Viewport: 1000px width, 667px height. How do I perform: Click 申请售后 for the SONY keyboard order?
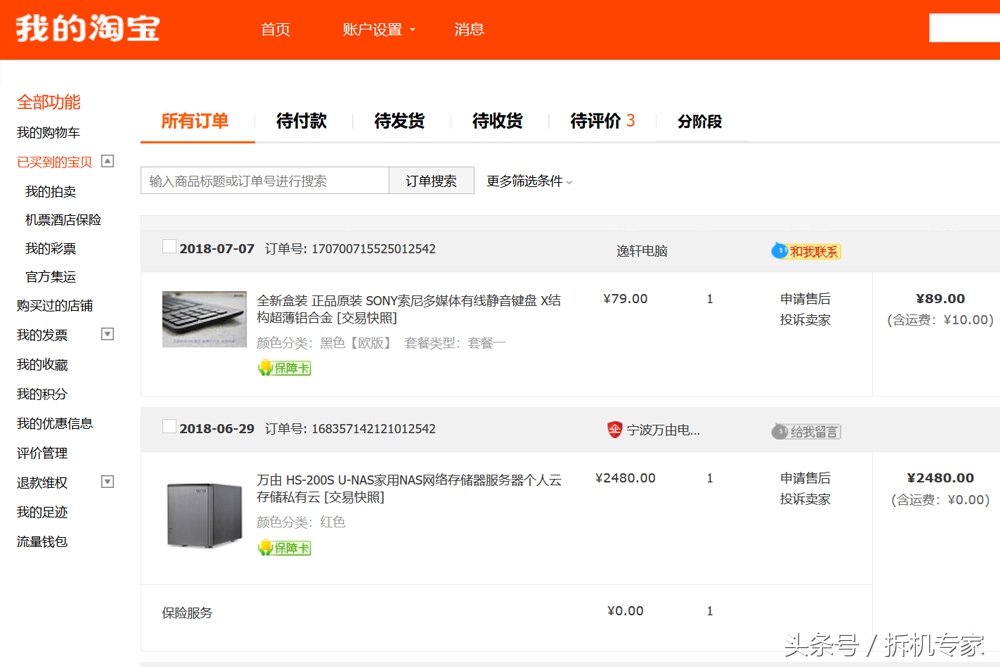(805, 298)
